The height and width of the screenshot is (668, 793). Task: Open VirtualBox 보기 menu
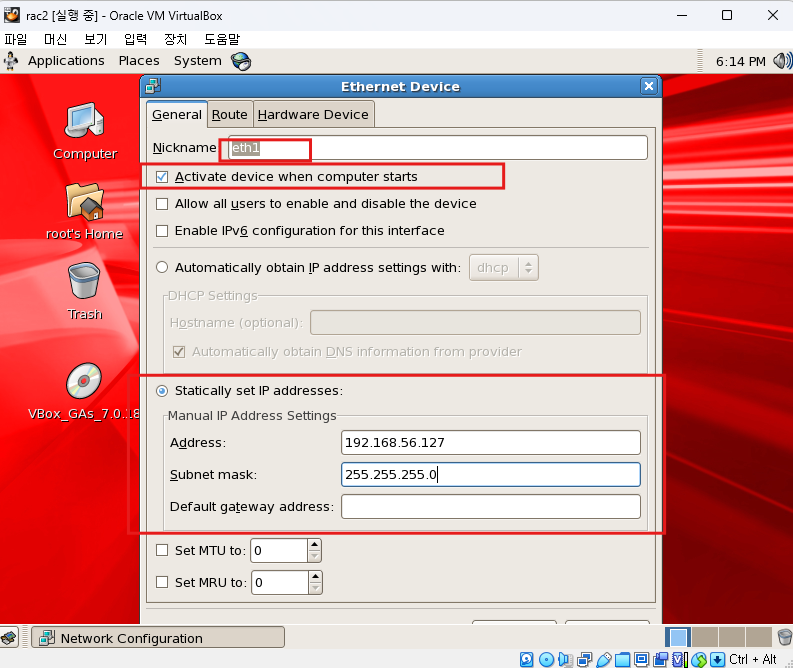point(96,39)
